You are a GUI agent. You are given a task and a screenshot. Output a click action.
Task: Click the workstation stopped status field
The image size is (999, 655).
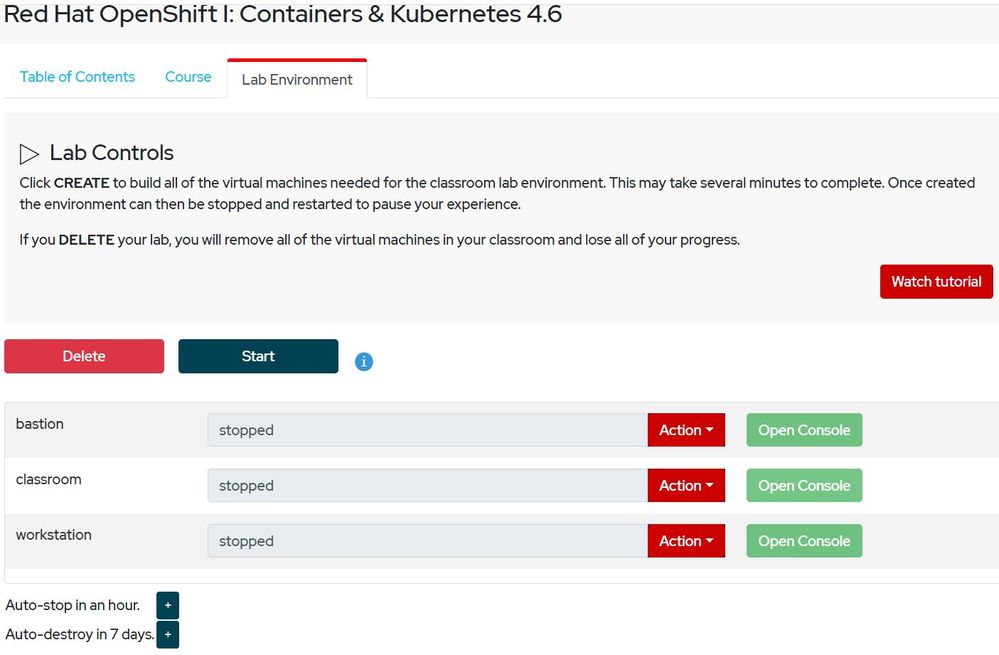coord(427,541)
